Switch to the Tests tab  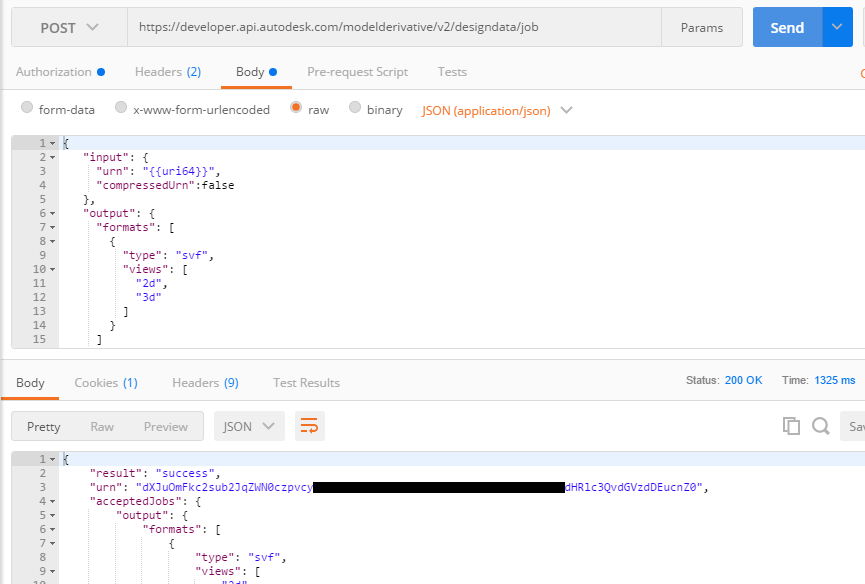tap(451, 71)
